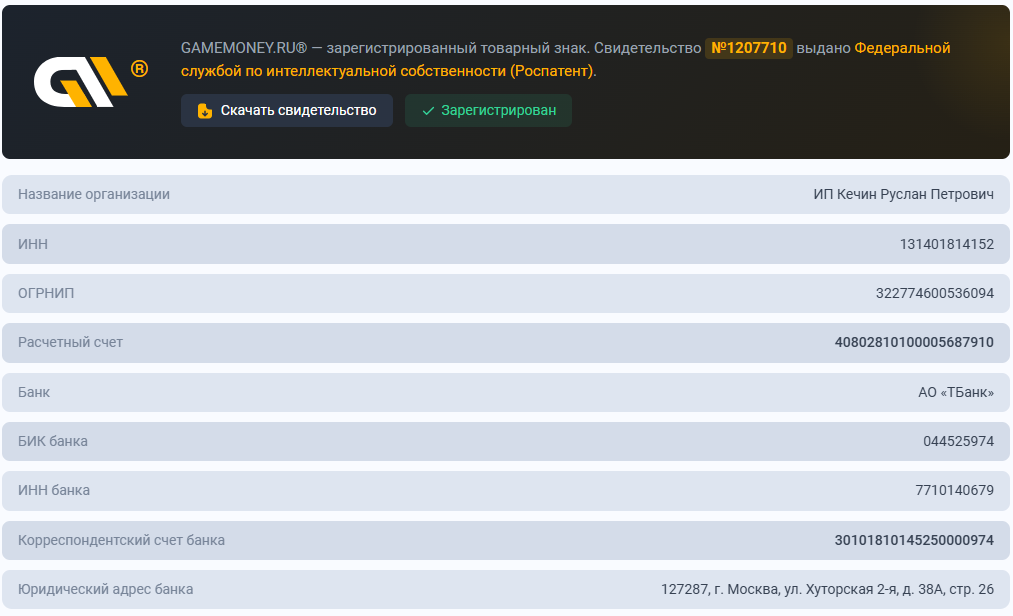
Task: Click the БИК банка label
Action: click(x=52, y=441)
